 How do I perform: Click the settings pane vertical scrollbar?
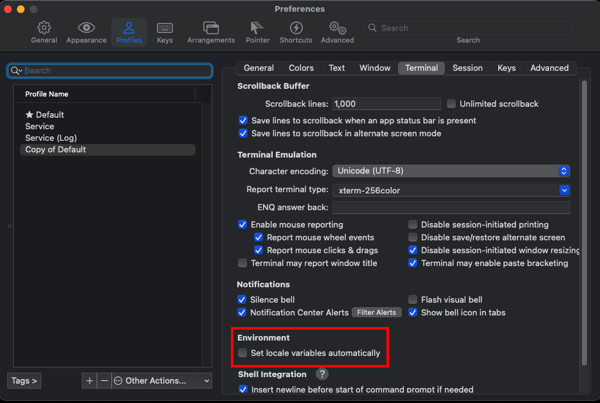tap(584, 222)
